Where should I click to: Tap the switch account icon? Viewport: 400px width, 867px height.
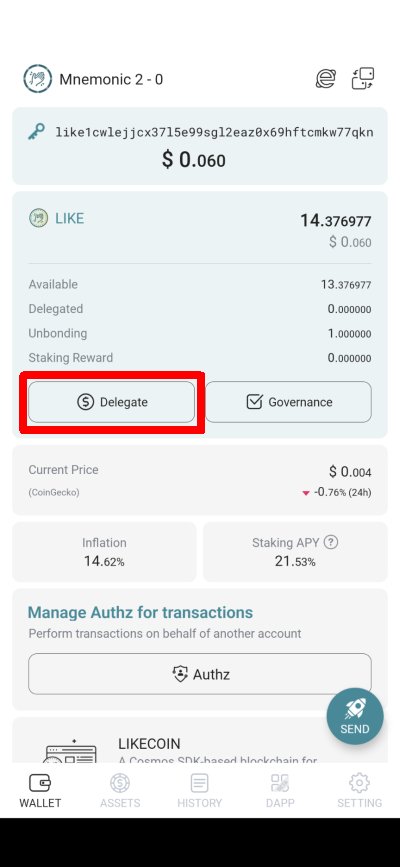point(363,79)
